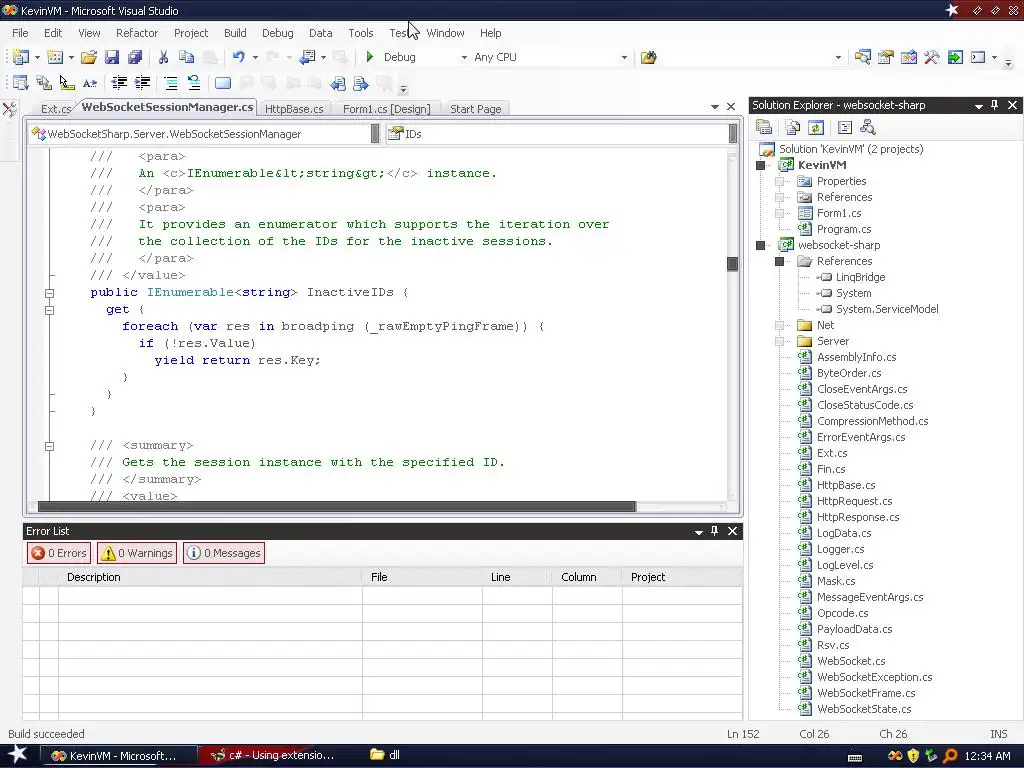1024x768 pixels.
Task: Select WebSocket.cs in Solution Explorer
Action: point(851,661)
